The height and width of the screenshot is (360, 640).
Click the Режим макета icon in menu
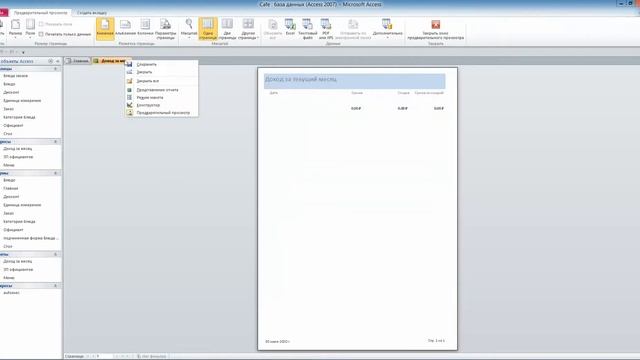point(129,98)
